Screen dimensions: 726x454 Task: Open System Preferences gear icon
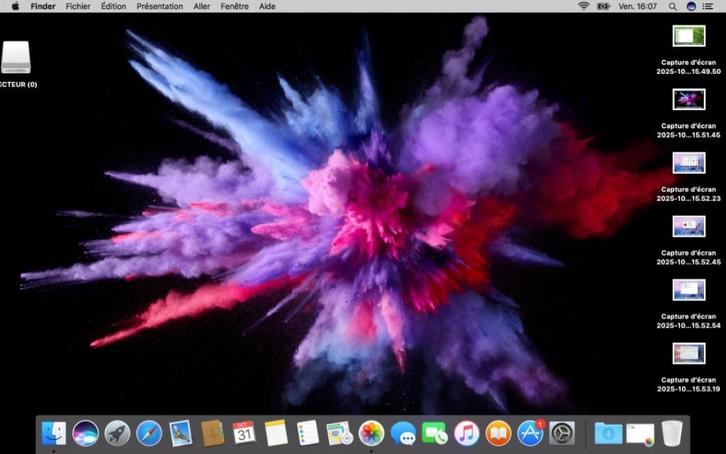pos(562,433)
